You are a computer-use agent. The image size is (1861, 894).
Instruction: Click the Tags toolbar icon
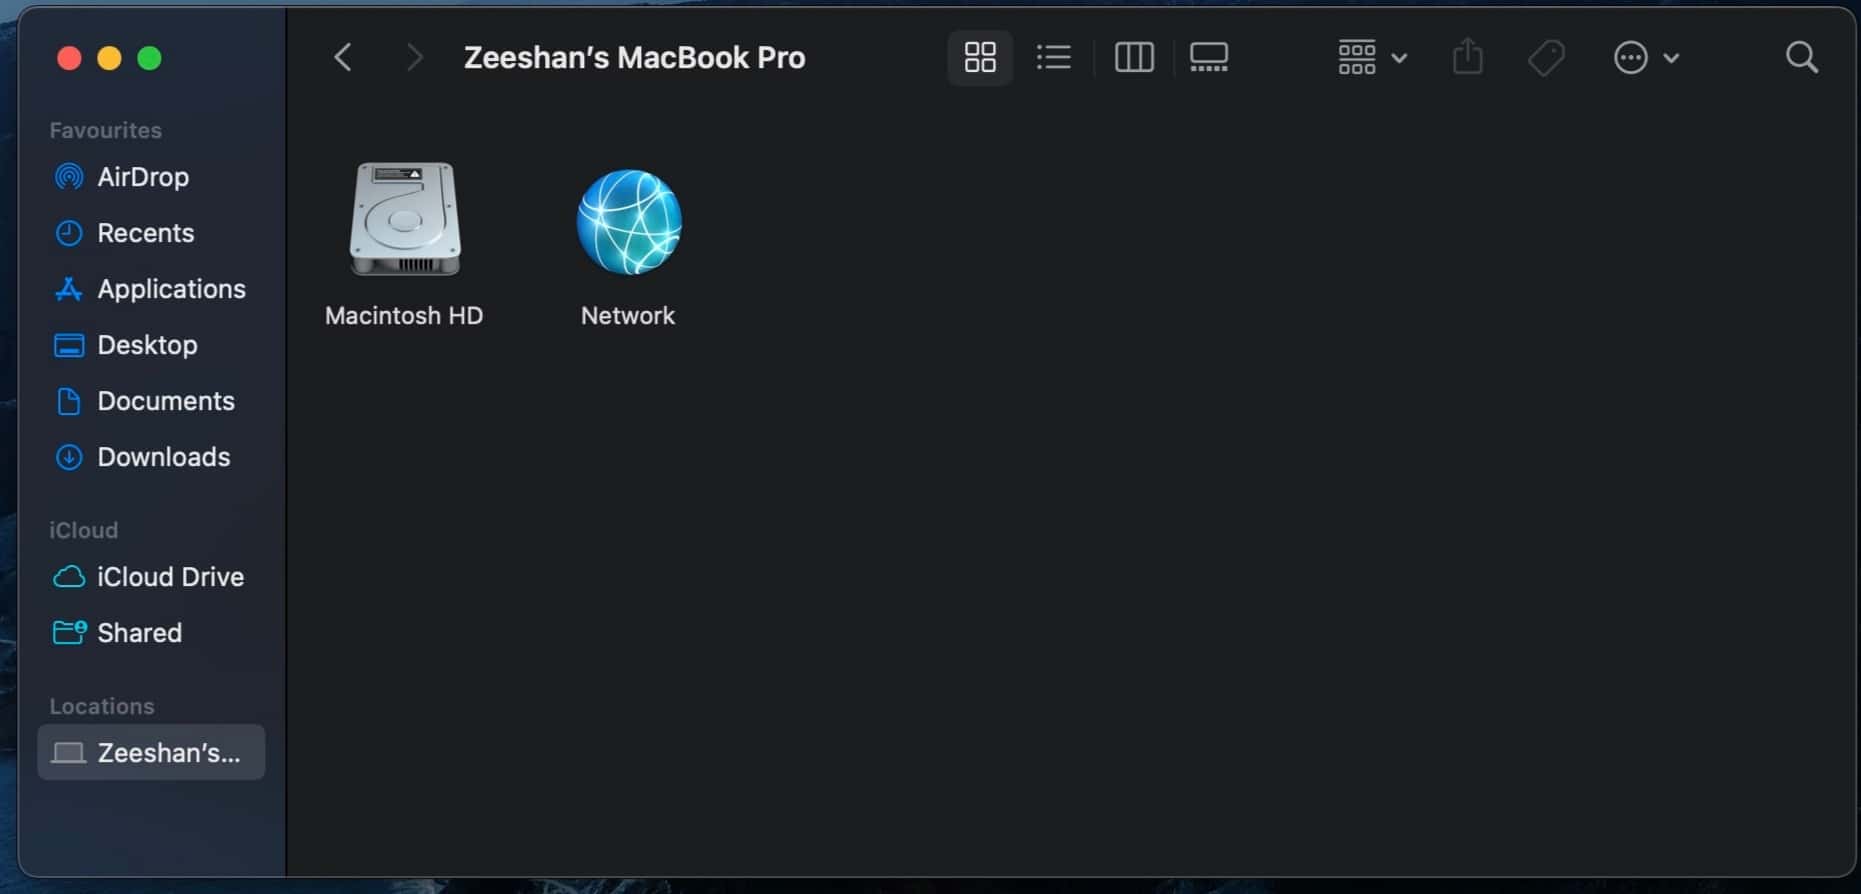(1546, 57)
